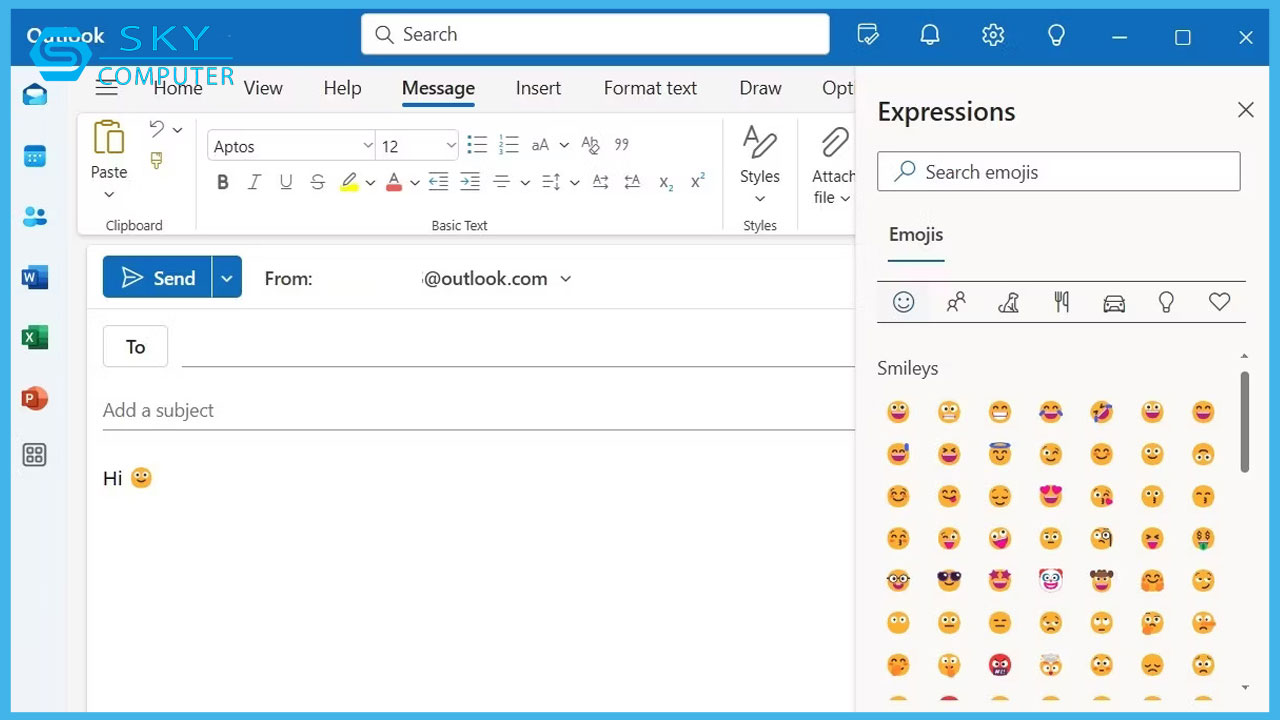Switch to the Food emoji category
The height and width of the screenshot is (720, 1280).
click(x=1061, y=301)
